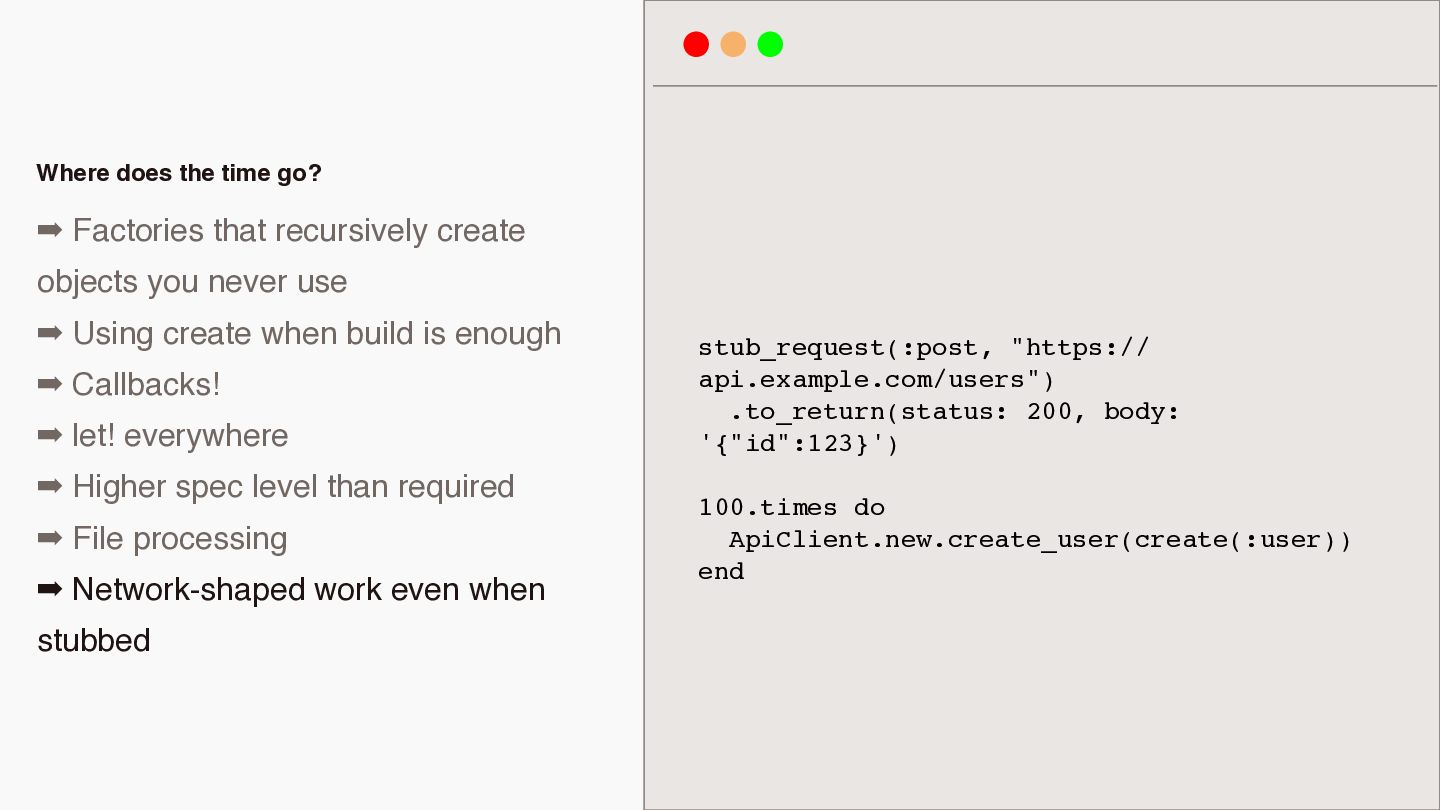Viewport: 1440px width, 810px height.
Task: Click the highlighted Network-shaped work bullet text
Action: pos(291,615)
